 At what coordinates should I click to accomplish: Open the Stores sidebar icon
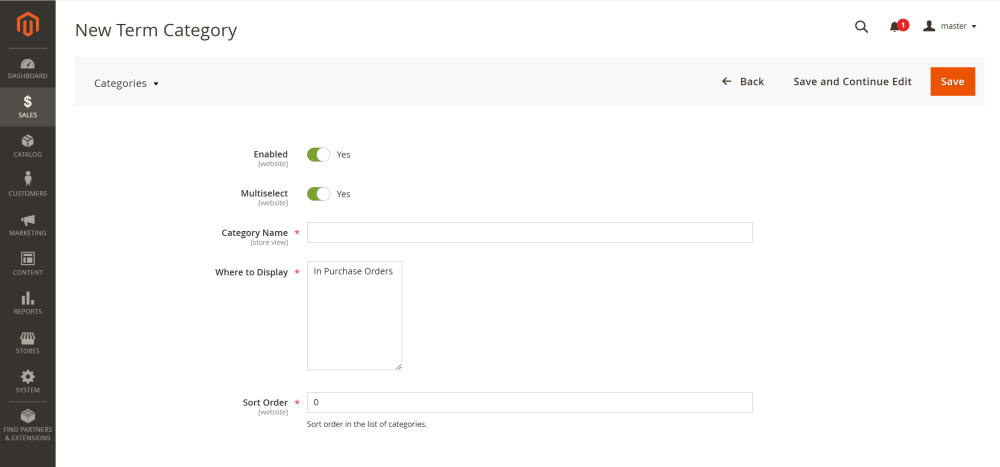[x=27, y=337]
